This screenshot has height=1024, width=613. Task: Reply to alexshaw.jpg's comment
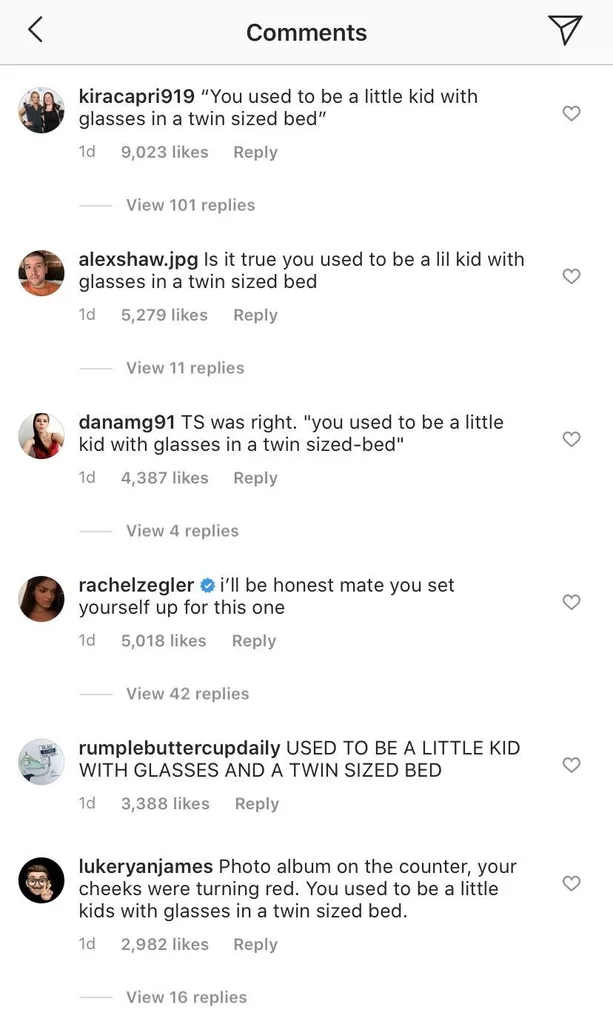pos(255,314)
